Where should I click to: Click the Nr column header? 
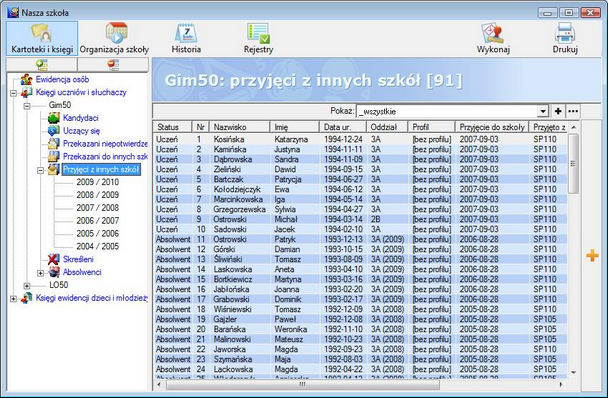click(200, 127)
